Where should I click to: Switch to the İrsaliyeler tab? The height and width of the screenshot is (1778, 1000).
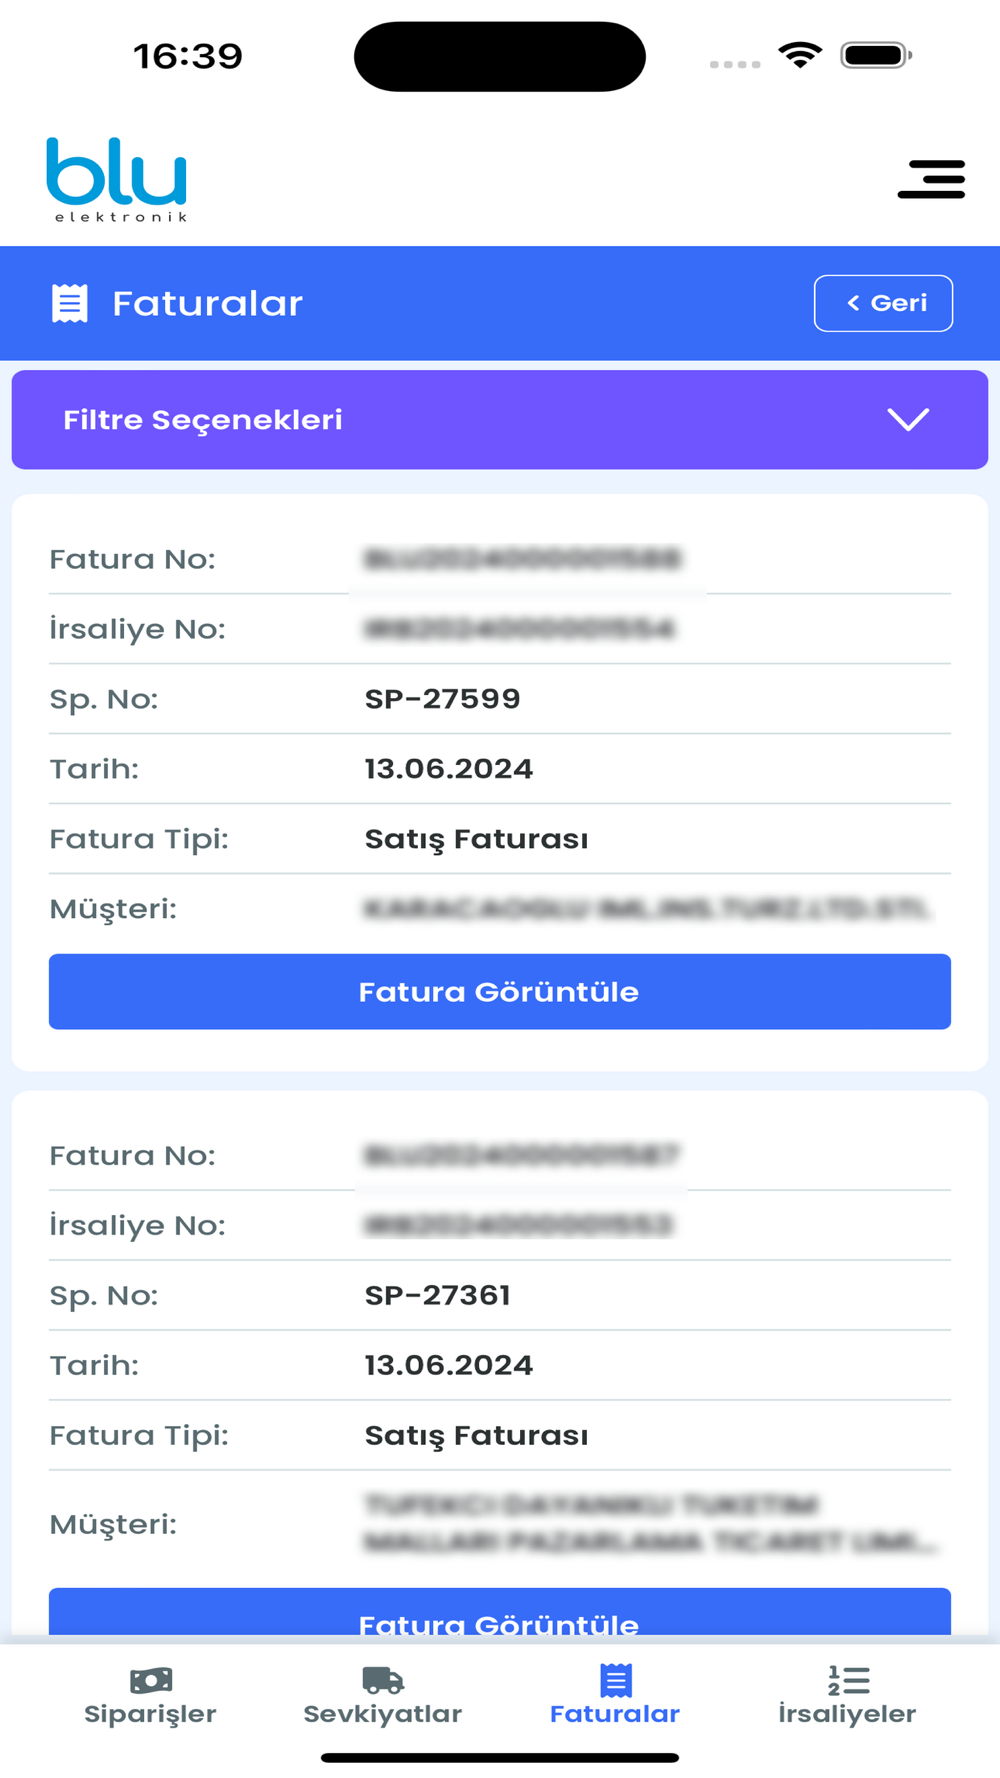[847, 1696]
